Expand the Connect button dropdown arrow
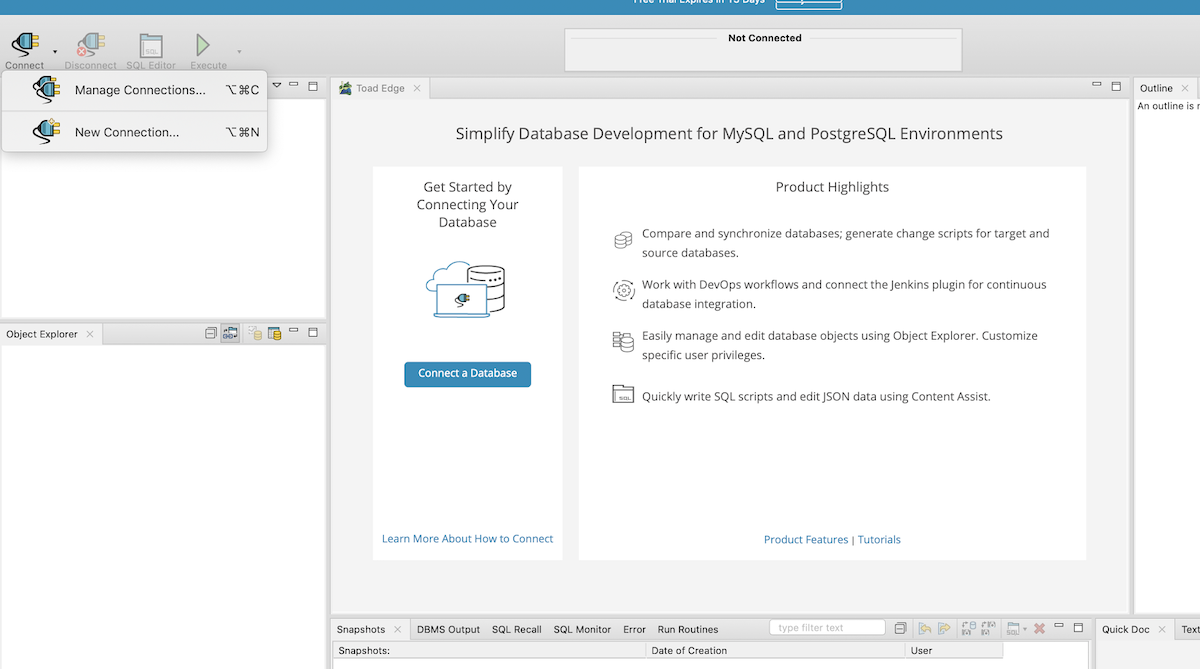This screenshot has width=1200, height=669. tap(55, 51)
